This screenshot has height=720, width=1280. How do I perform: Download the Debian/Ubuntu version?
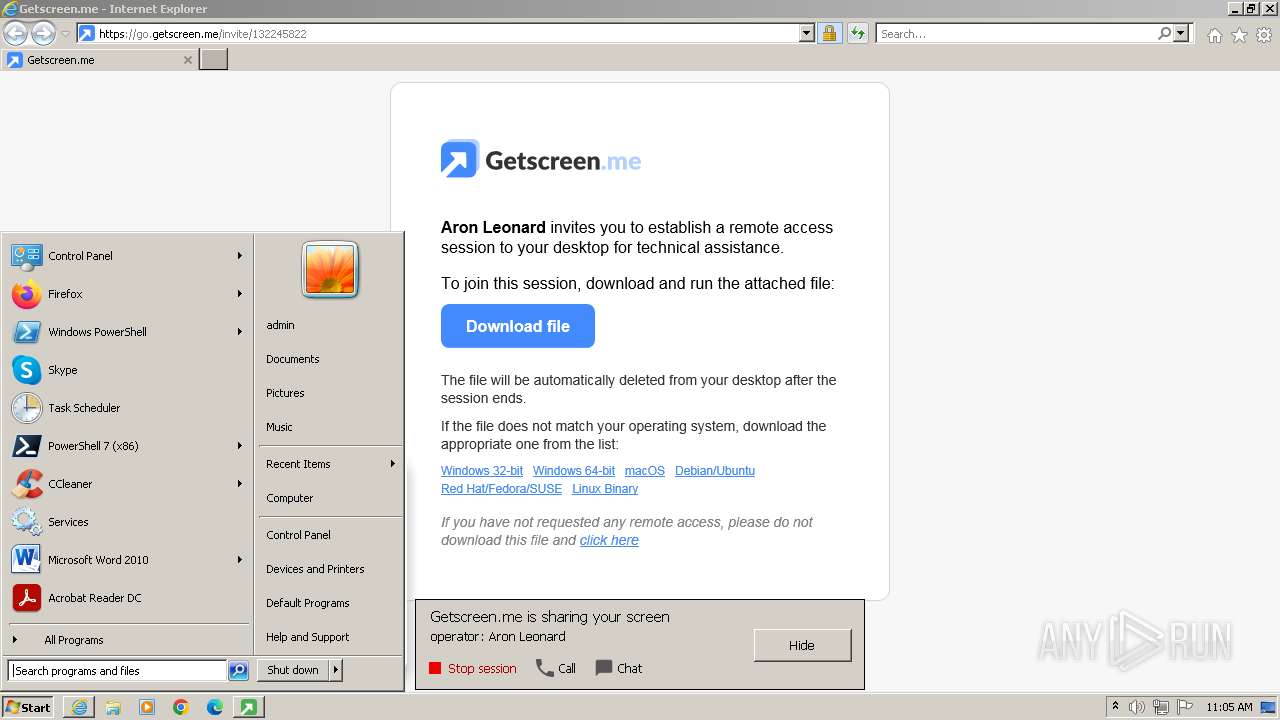715,471
